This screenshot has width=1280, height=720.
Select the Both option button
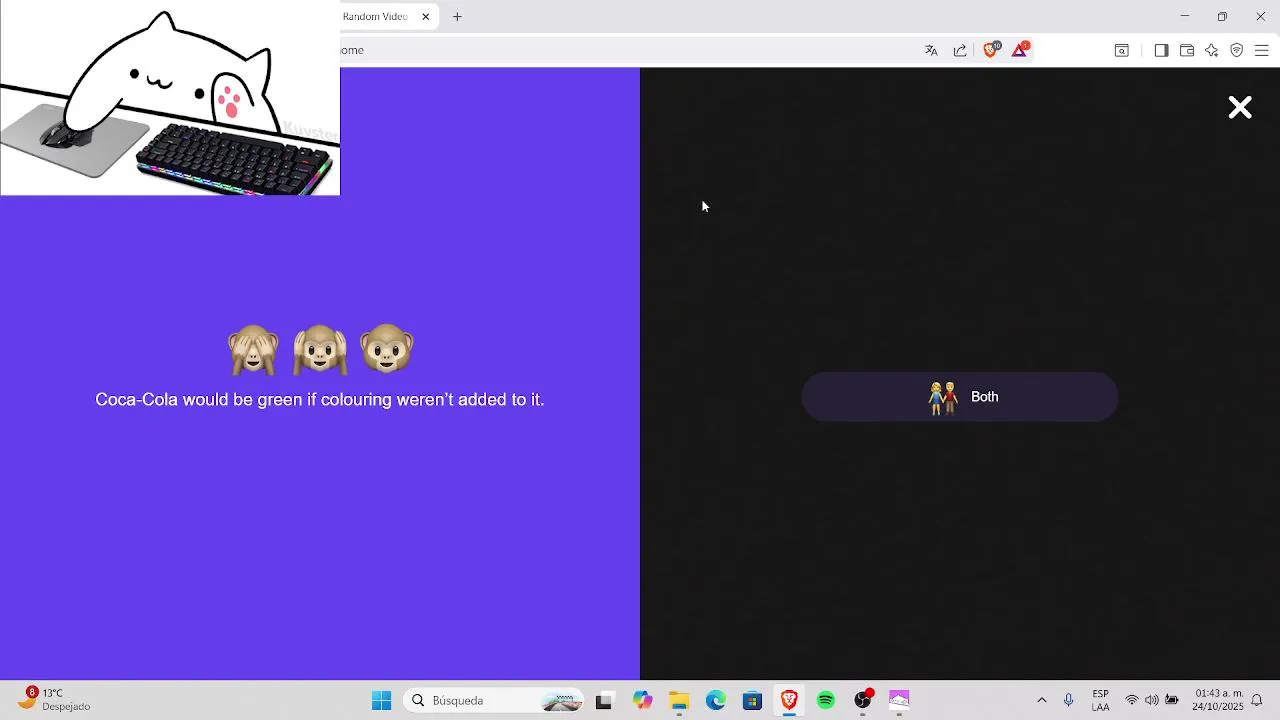pos(960,397)
